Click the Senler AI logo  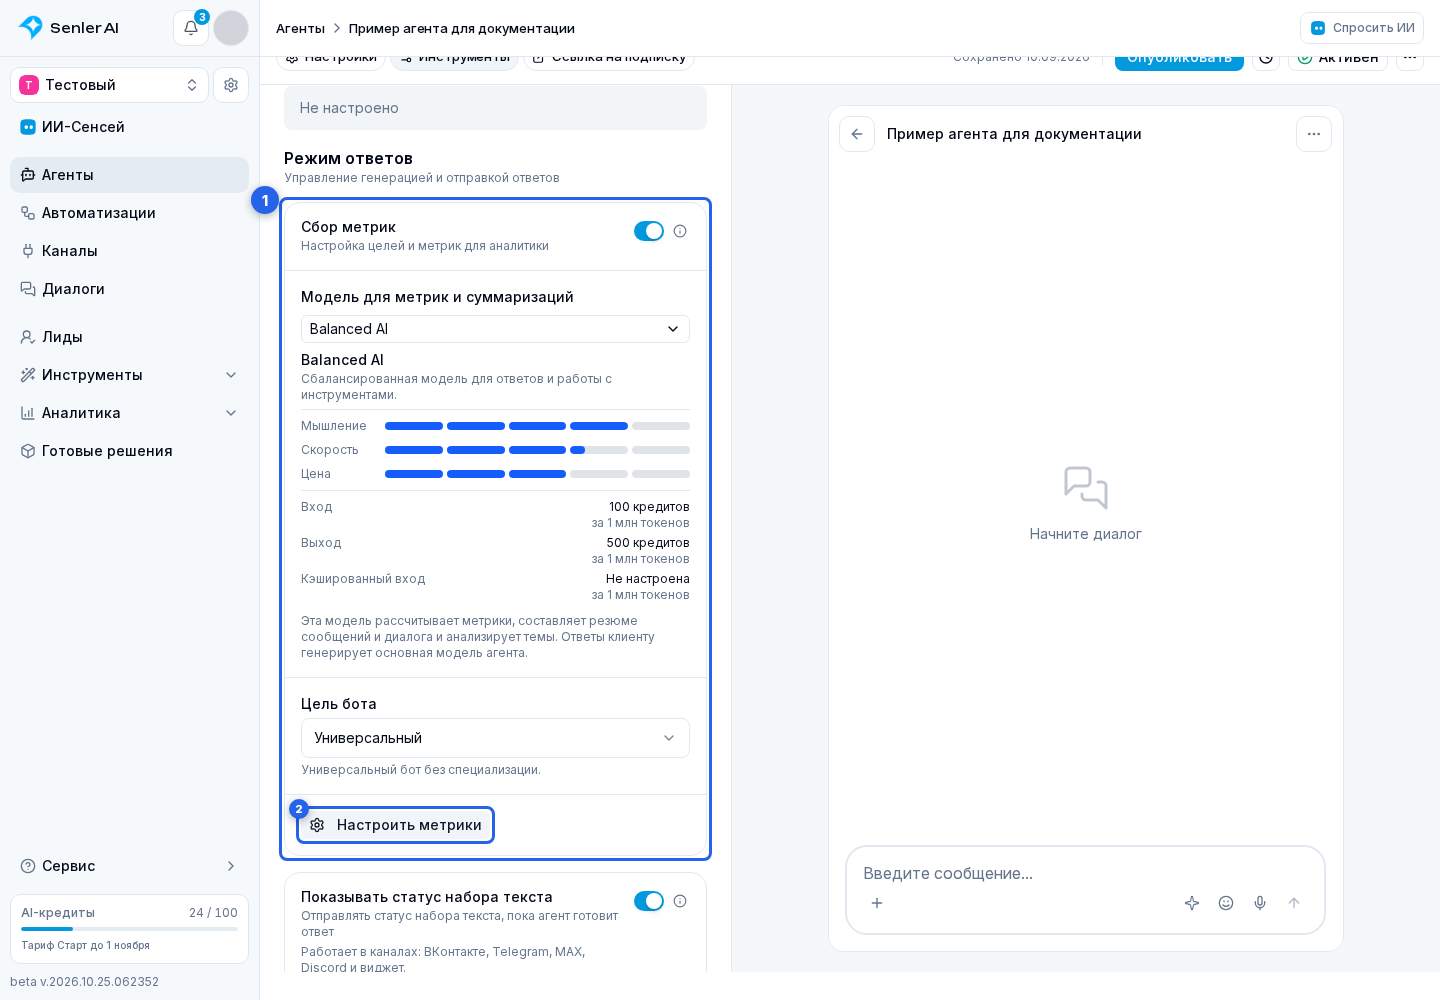click(69, 28)
